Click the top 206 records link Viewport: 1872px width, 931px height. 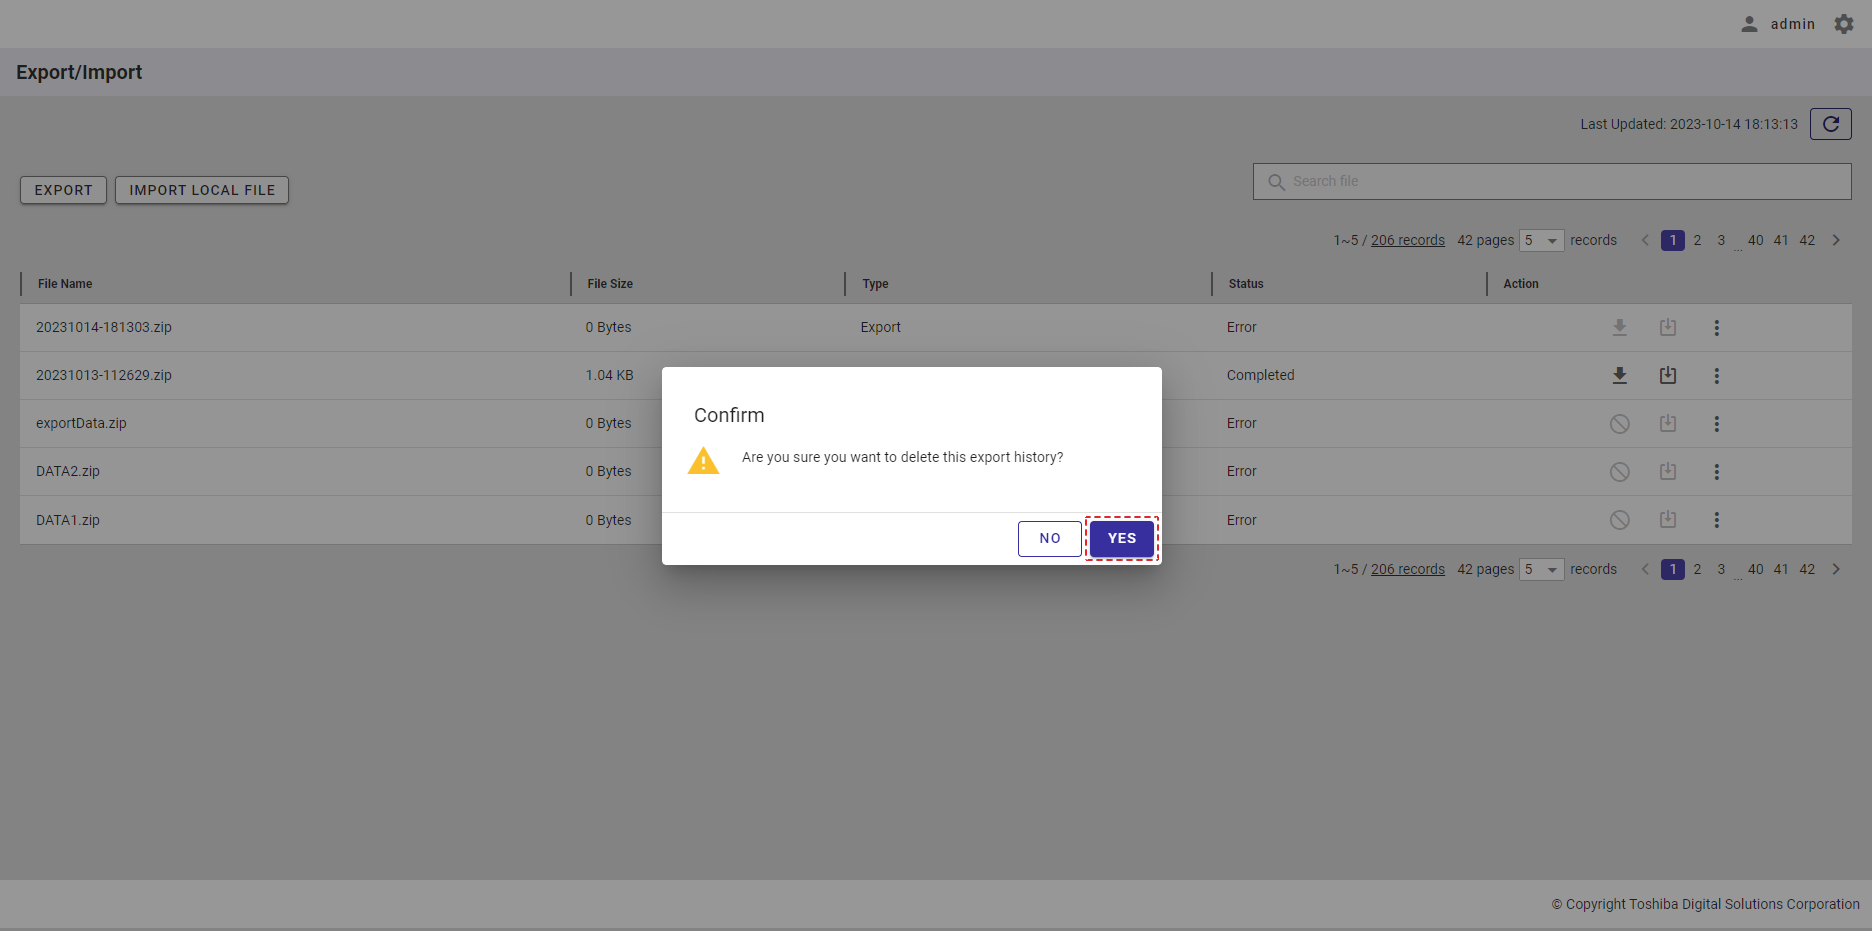pos(1407,240)
